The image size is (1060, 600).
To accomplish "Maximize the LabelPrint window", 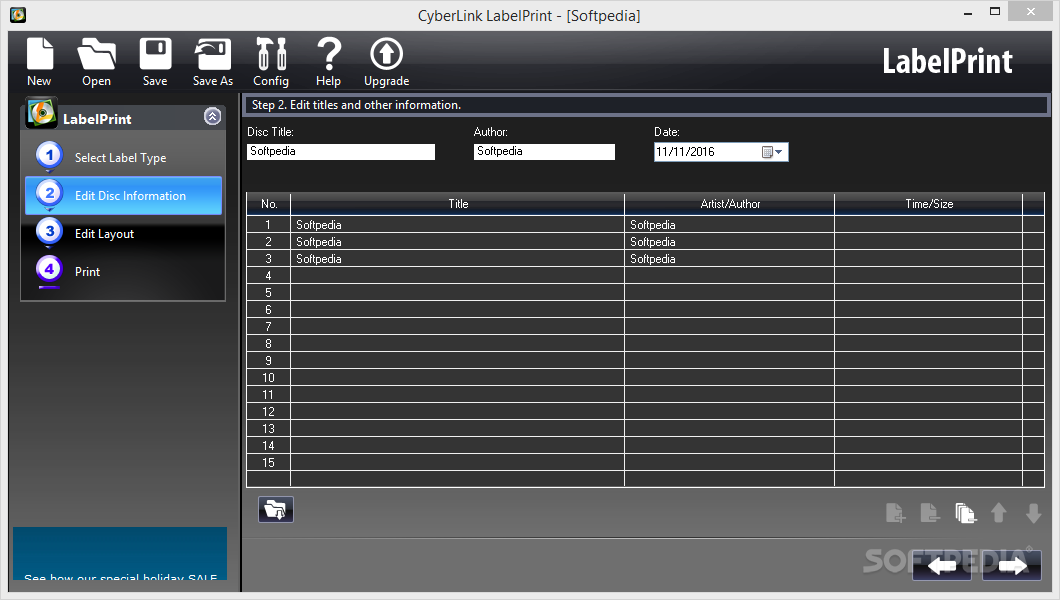I will 995,11.
